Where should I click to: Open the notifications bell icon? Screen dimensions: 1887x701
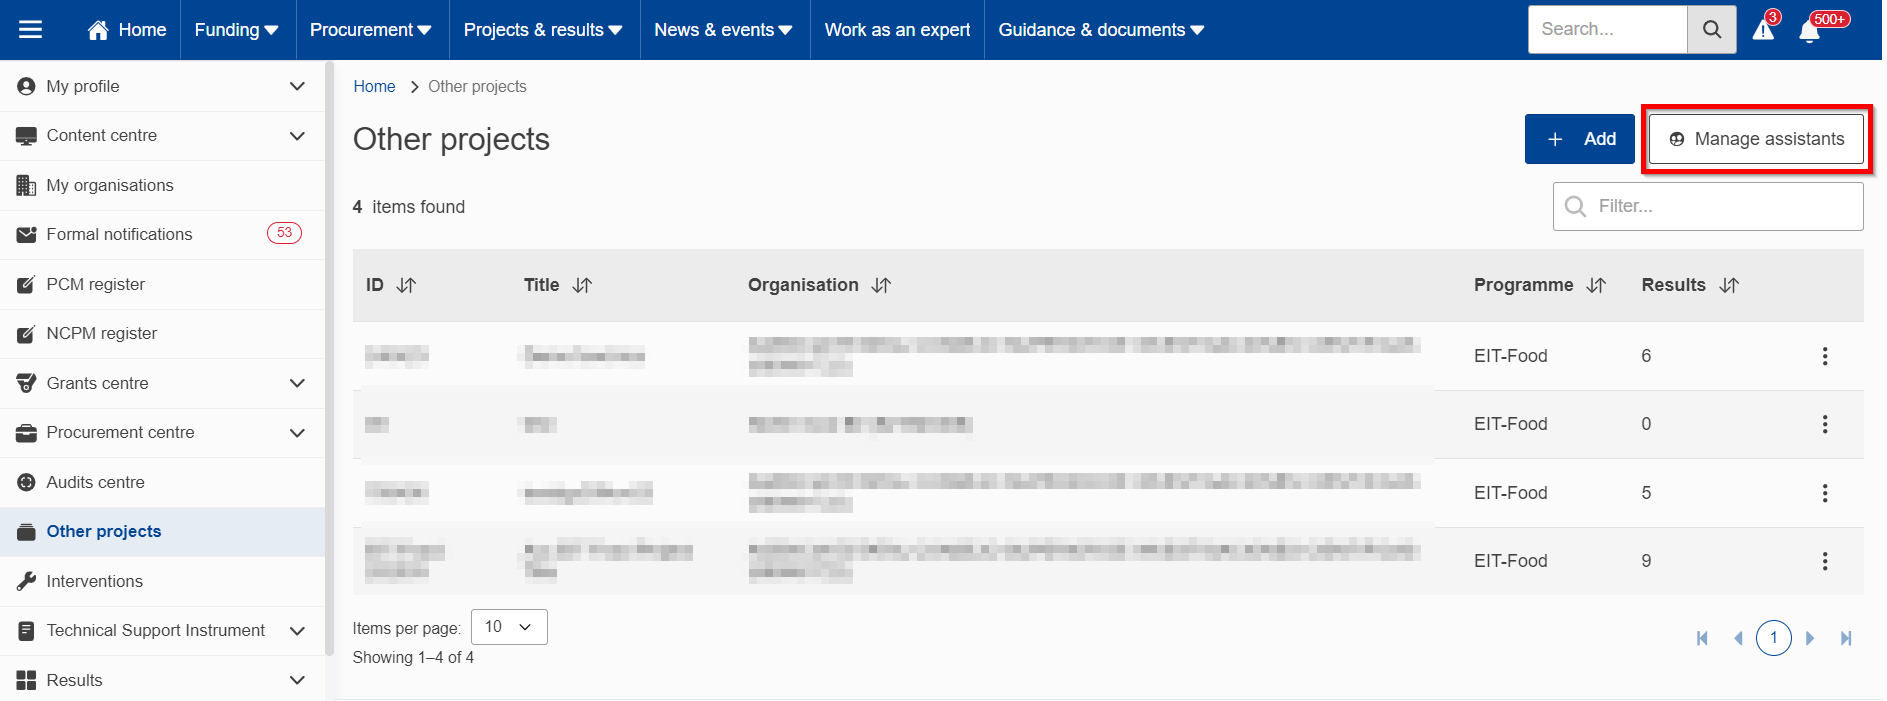[x=1809, y=31]
